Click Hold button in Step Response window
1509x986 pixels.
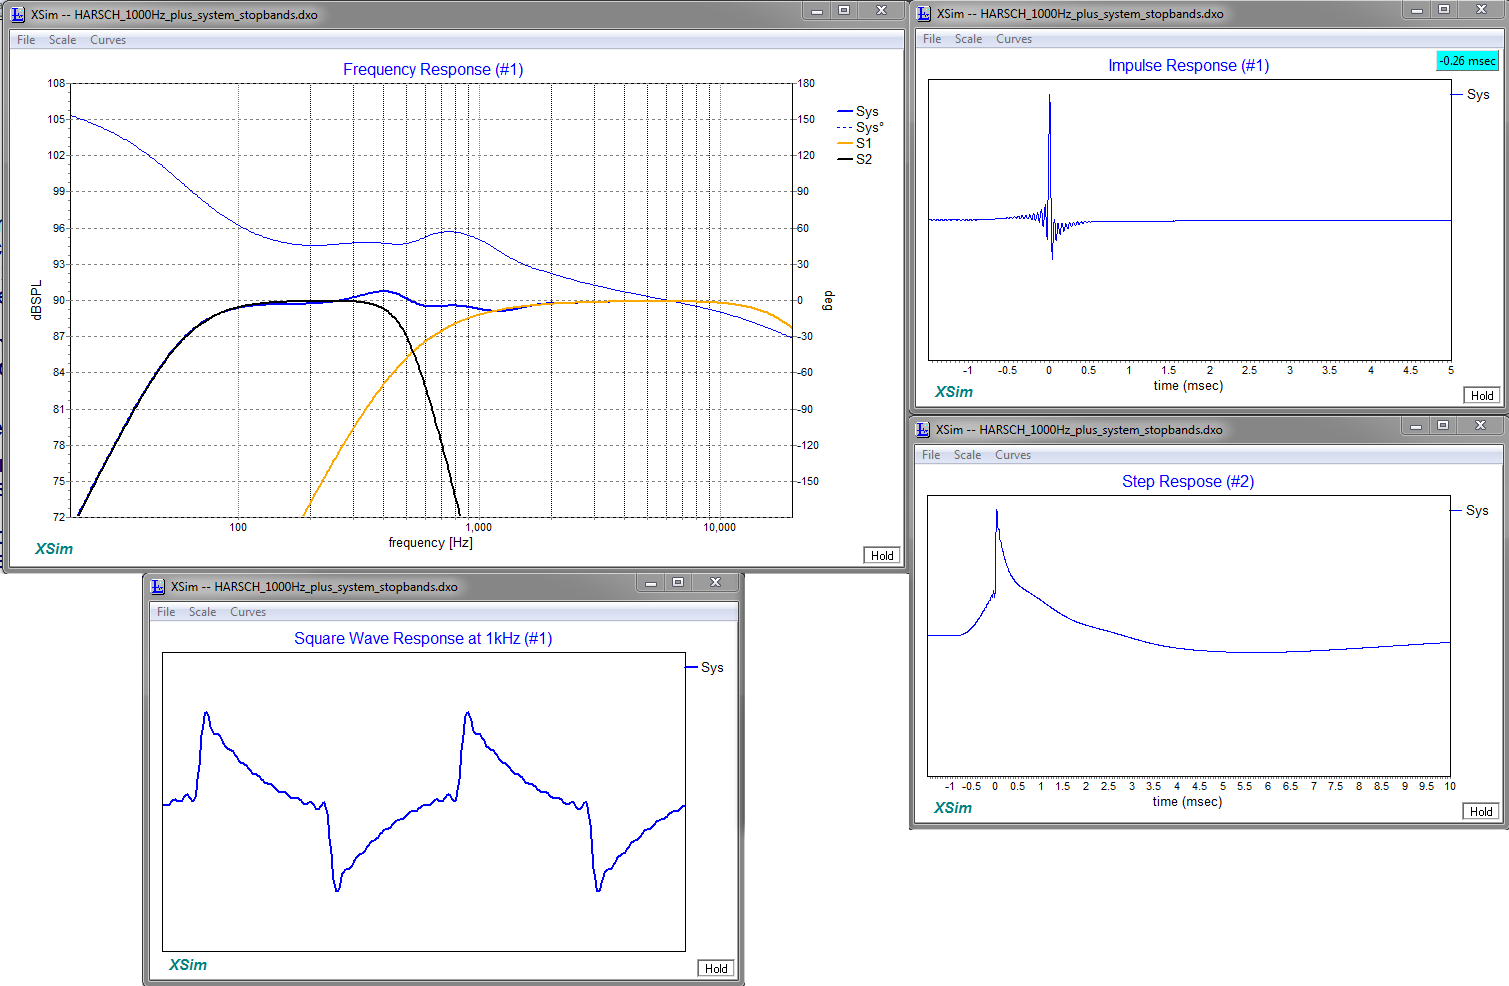(1481, 812)
